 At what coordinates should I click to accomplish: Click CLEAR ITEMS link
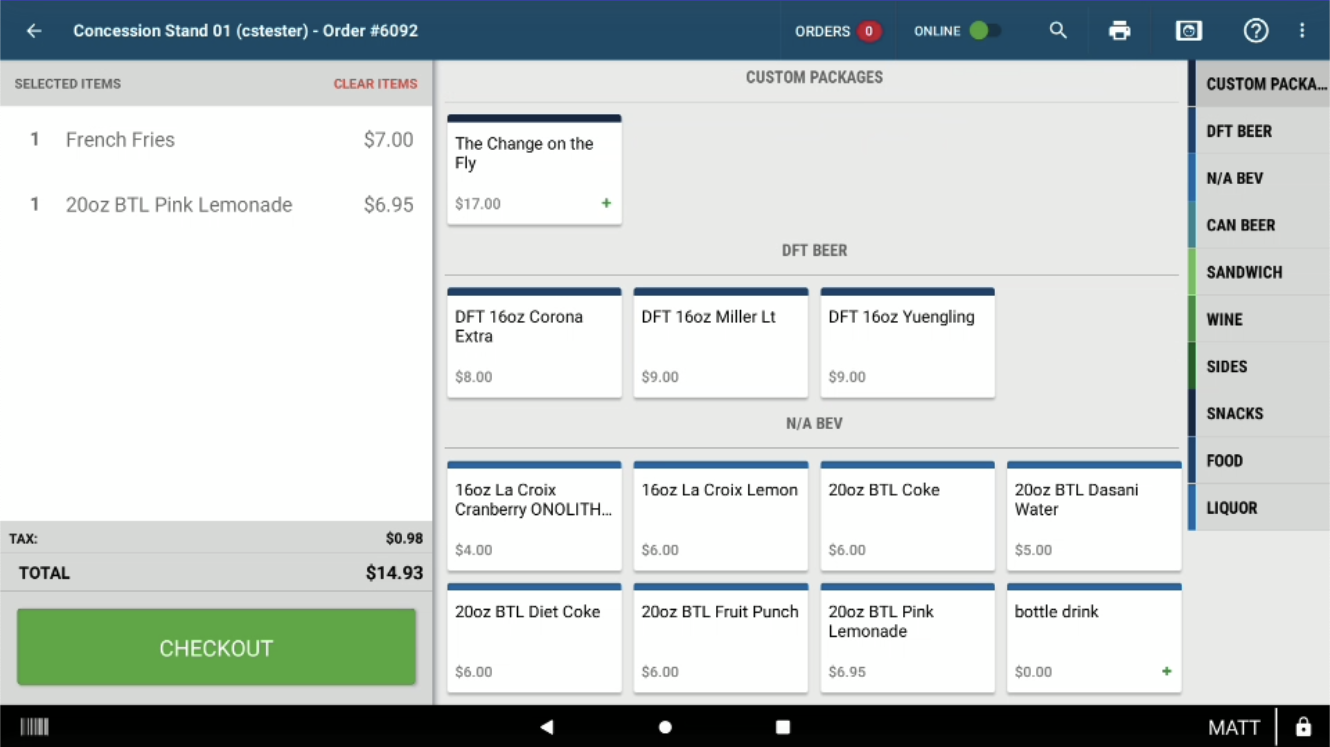click(x=375, y=84)
